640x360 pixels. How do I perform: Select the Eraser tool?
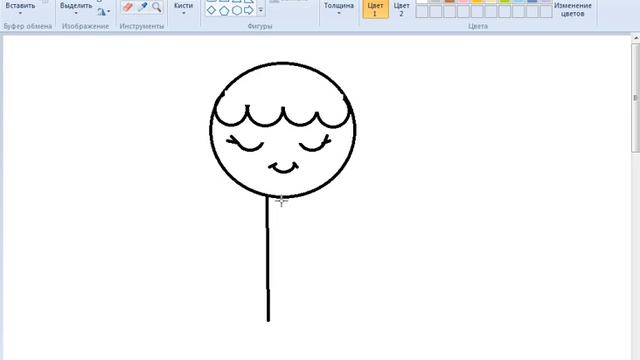[128, 7]
